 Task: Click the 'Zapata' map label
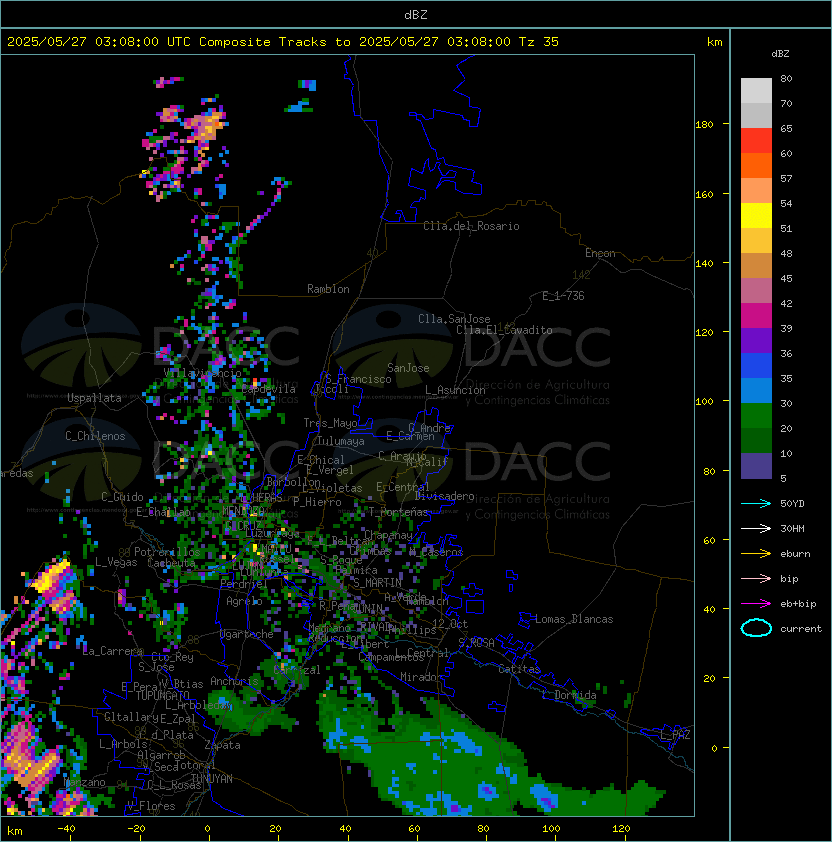pyautogui.click(x=222, y=745)
